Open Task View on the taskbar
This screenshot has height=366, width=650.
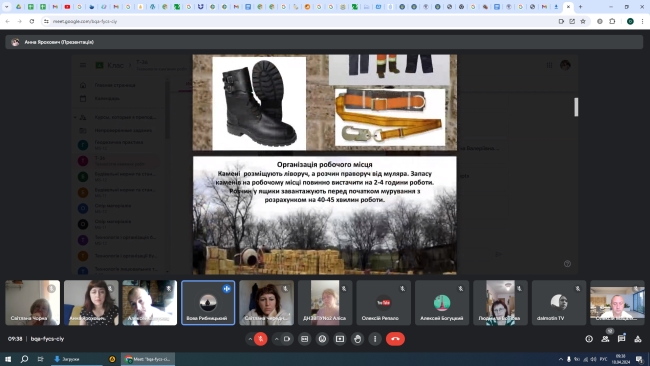[40, 359]
